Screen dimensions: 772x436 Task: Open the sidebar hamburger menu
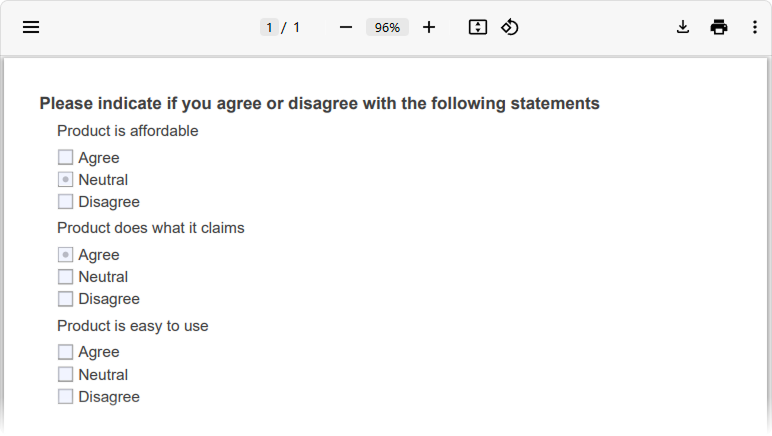coord(31,27)
